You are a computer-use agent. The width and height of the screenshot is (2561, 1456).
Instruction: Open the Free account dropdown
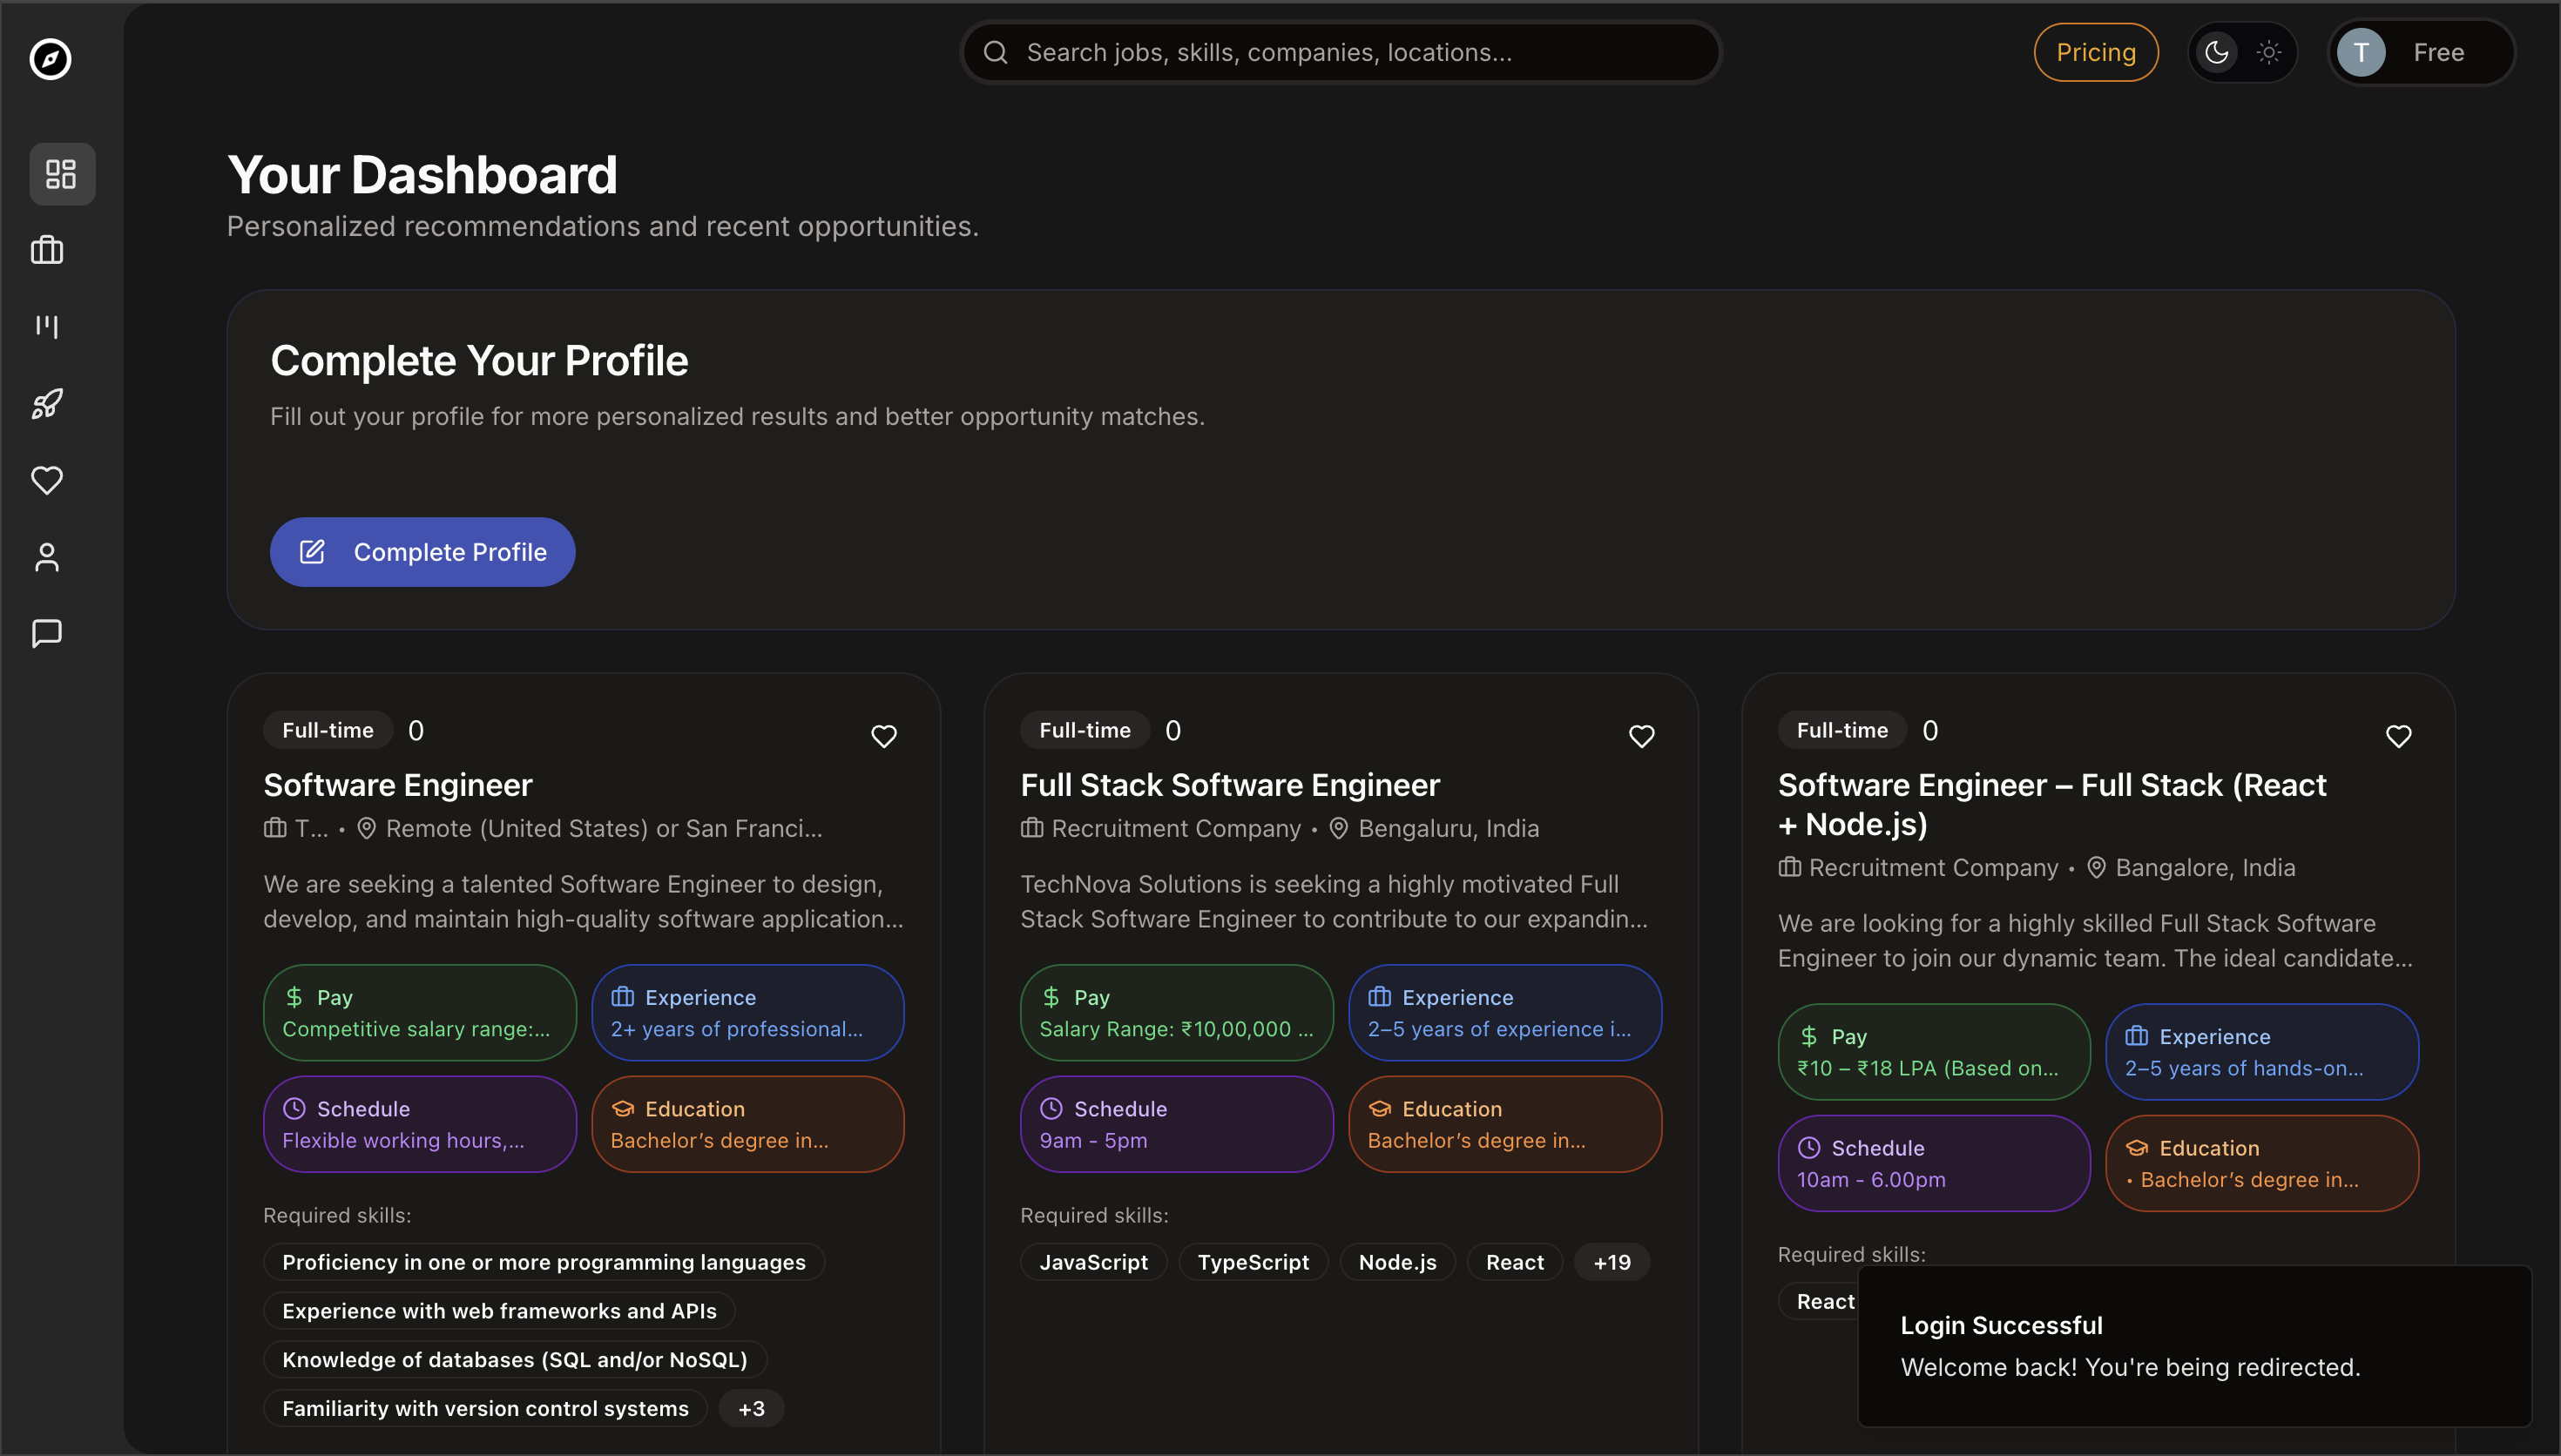click(2438, 52)
